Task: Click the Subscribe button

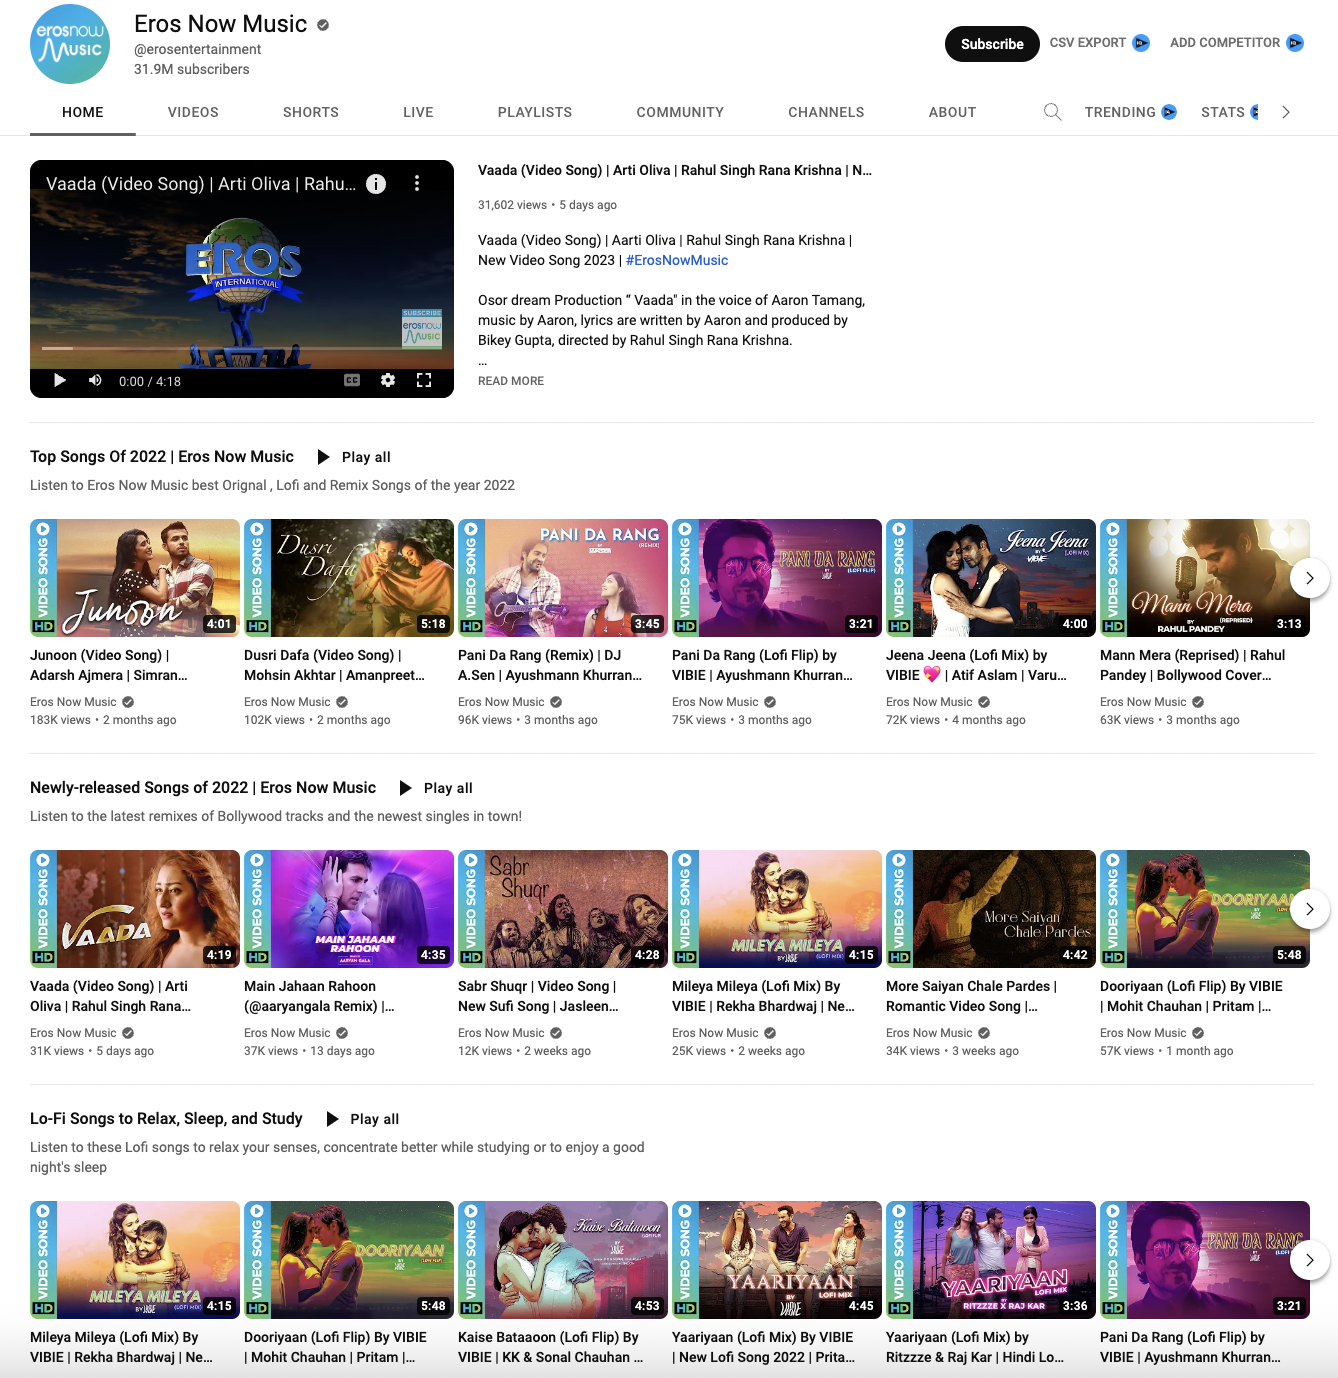Action: click(992, 44)
